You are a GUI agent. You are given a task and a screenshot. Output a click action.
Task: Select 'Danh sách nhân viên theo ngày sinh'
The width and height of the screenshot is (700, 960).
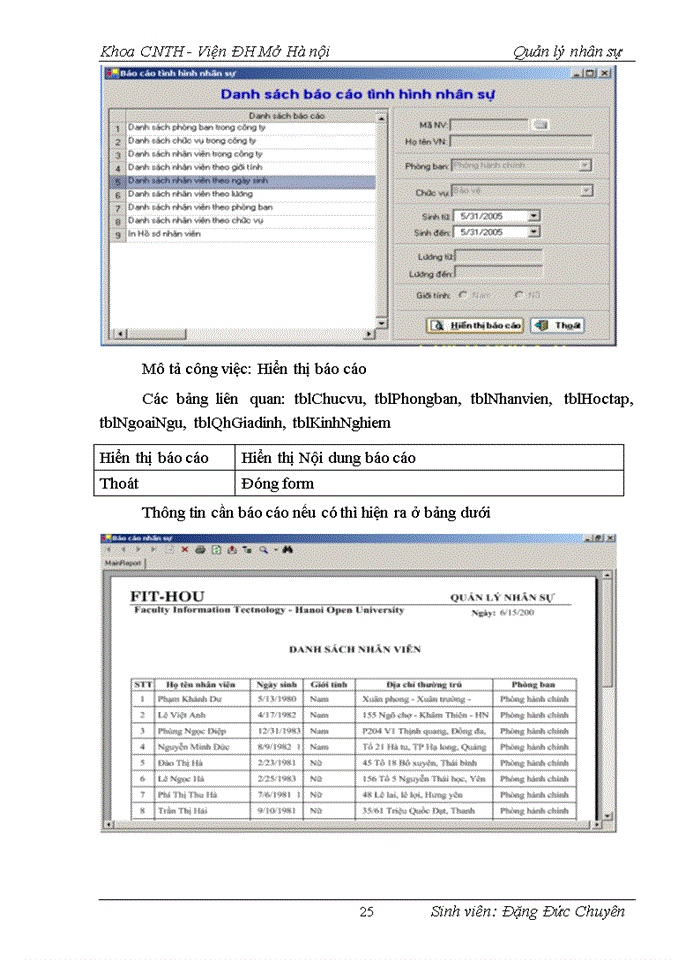(x=243, y=181)
